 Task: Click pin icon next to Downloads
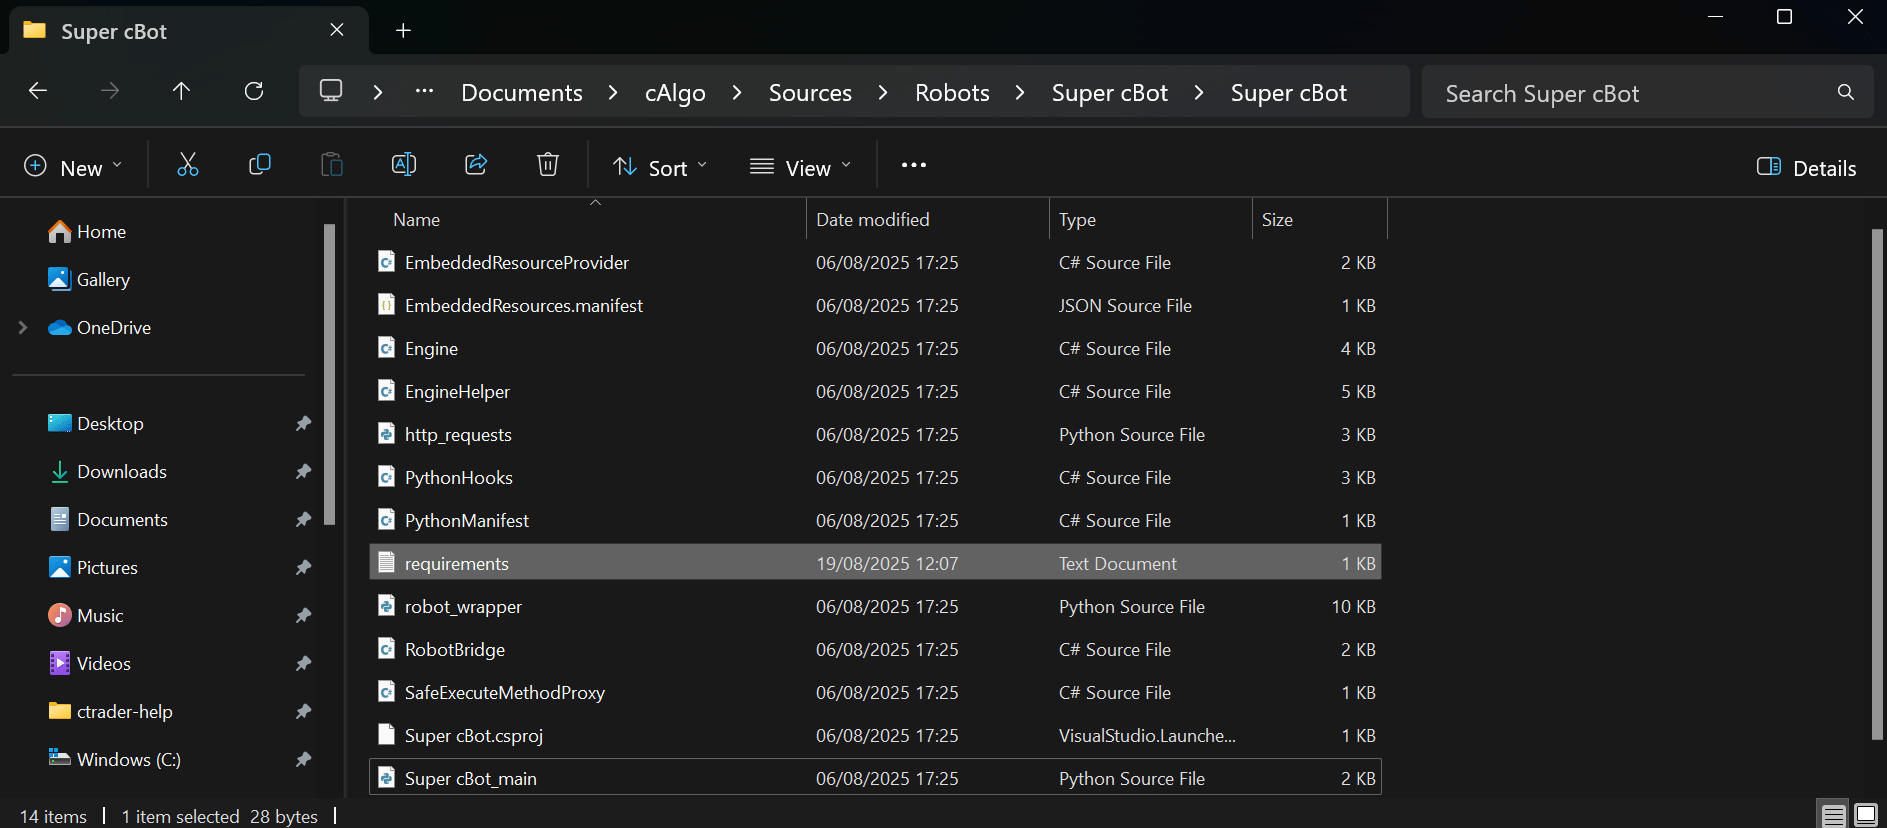303,472
